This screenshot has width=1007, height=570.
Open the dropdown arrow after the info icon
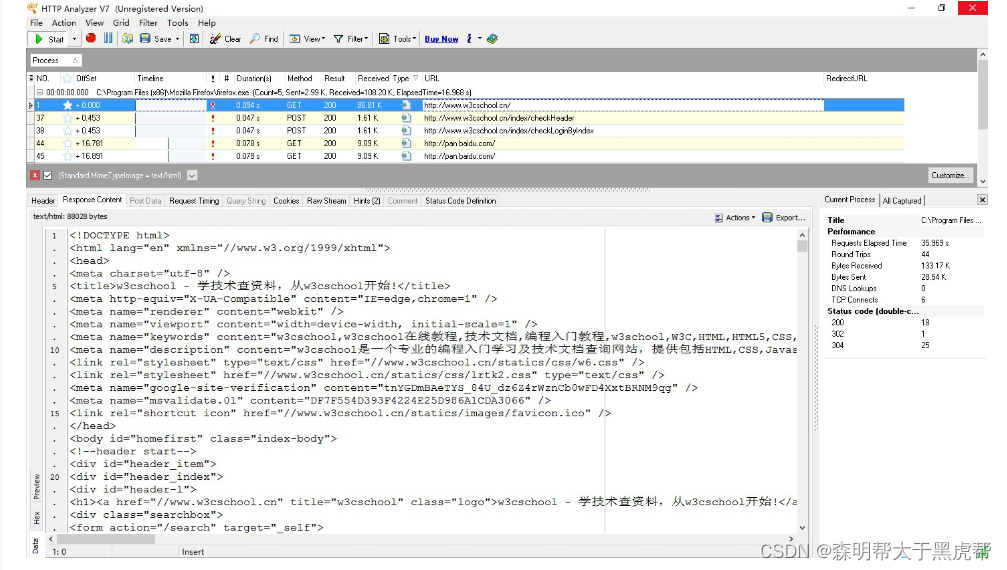point(479,39)
